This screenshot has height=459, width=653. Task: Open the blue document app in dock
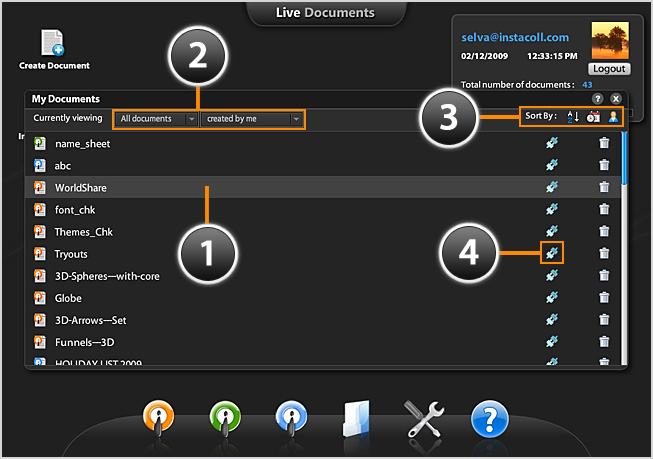coord(292,418)
